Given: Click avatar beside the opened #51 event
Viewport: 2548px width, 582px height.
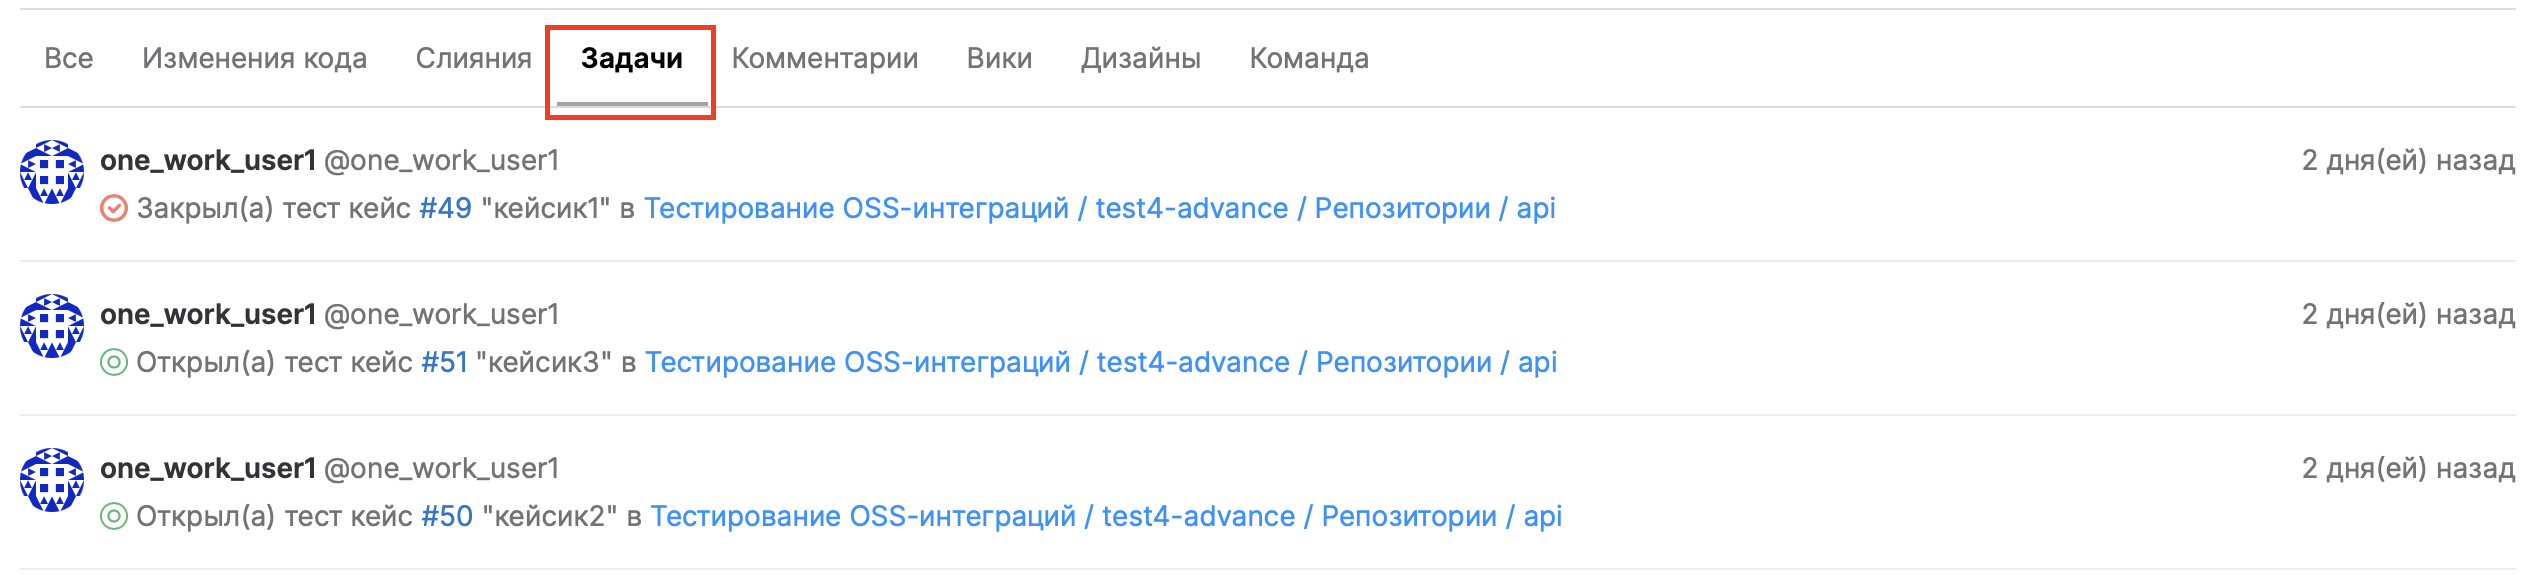Looking at the screenshot, I should 52,326.
